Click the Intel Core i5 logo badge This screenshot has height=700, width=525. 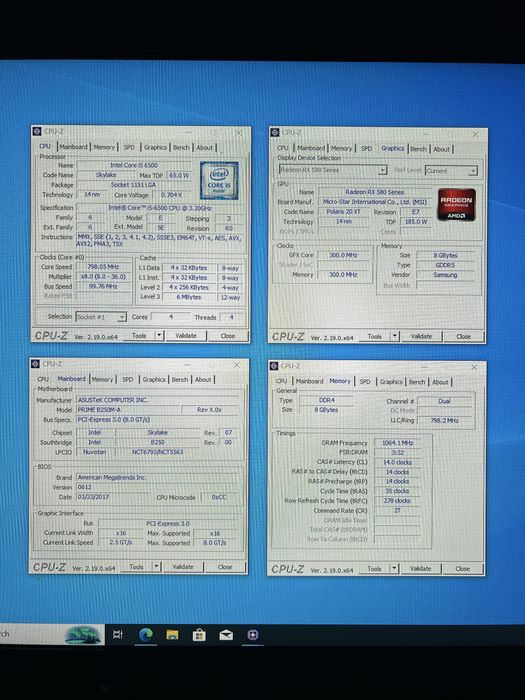219,180
